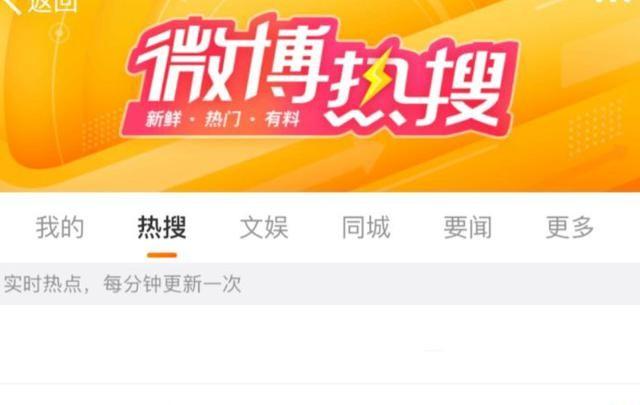The height and width of the screenshot is (405, 640).
Task: Open the three-dot more options menu
Action: [x=617, y=2]
